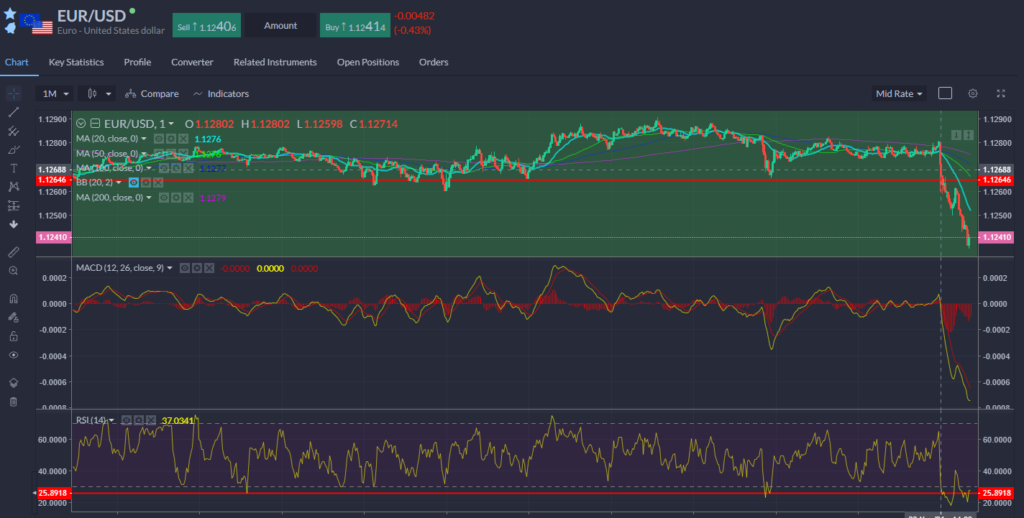Switch to the Key Statistics tab
Screen dimensions: 1024x518
click(76, 62)
